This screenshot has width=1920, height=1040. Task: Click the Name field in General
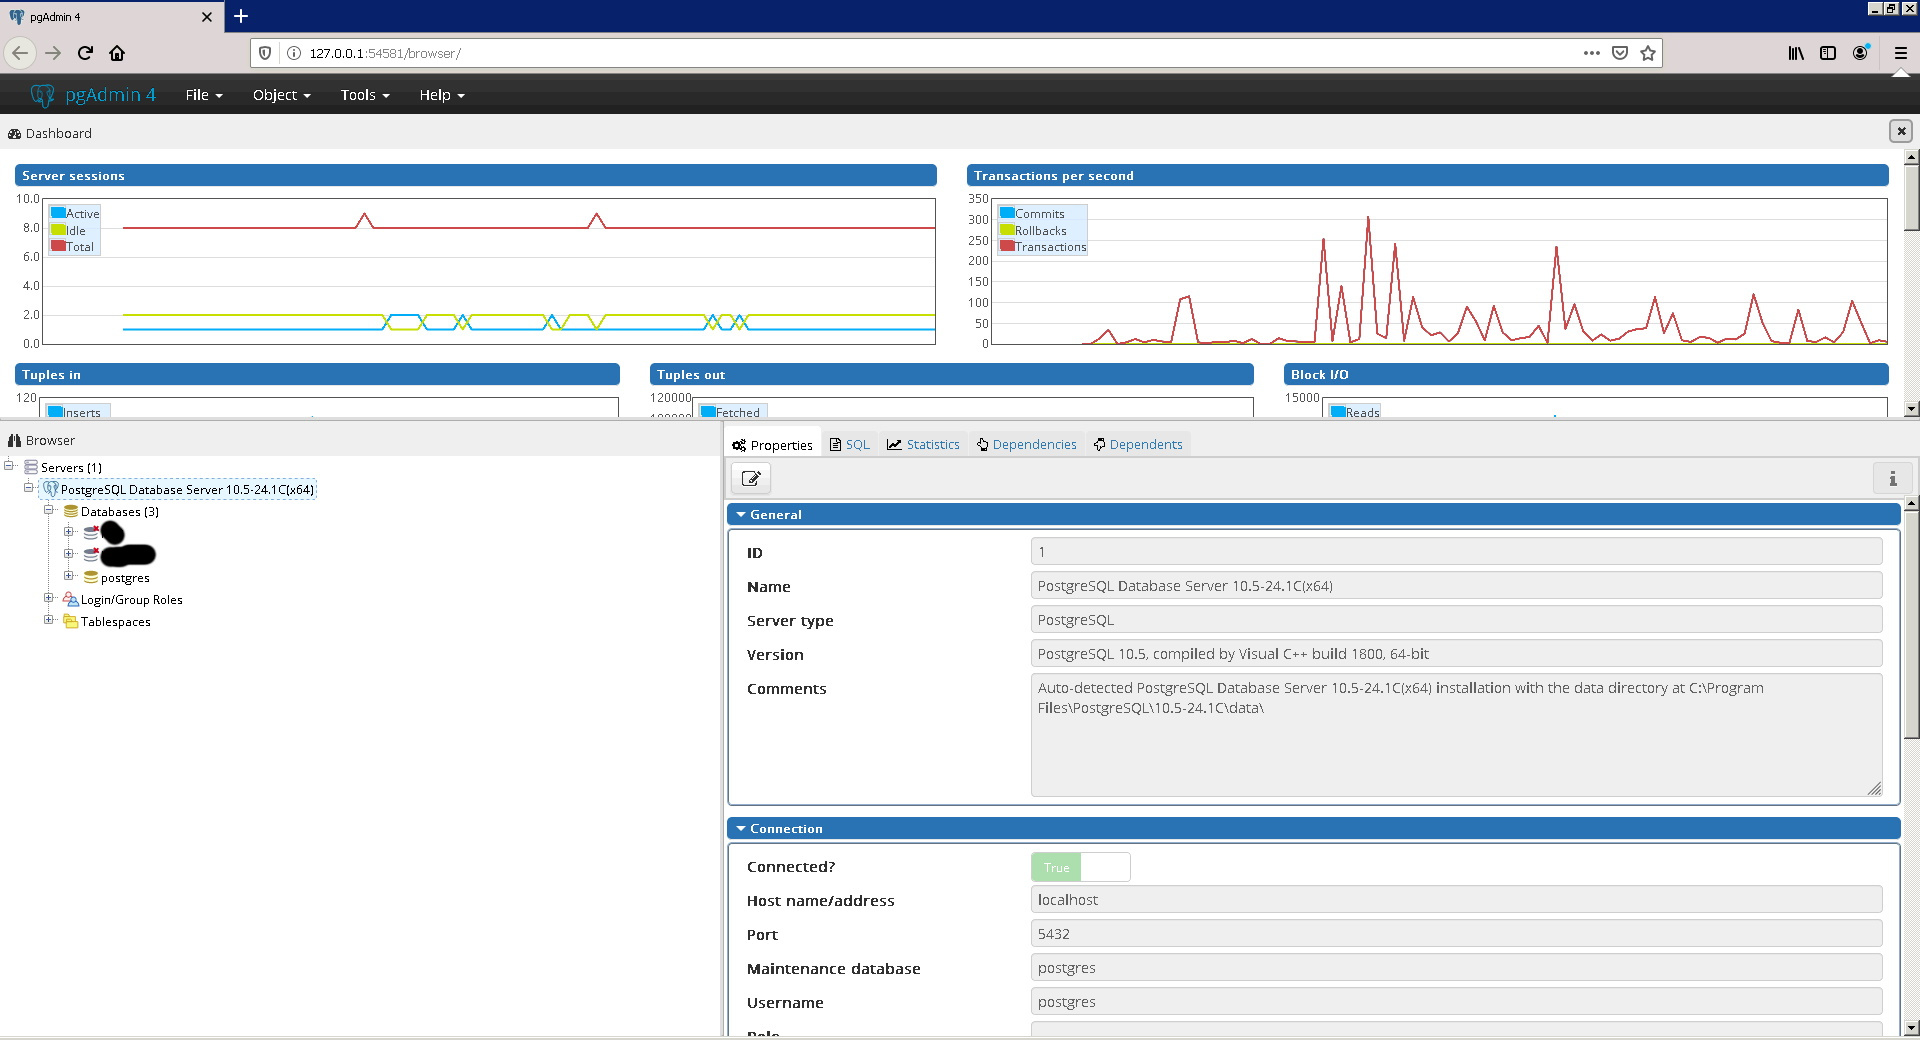coord(1456,586)
